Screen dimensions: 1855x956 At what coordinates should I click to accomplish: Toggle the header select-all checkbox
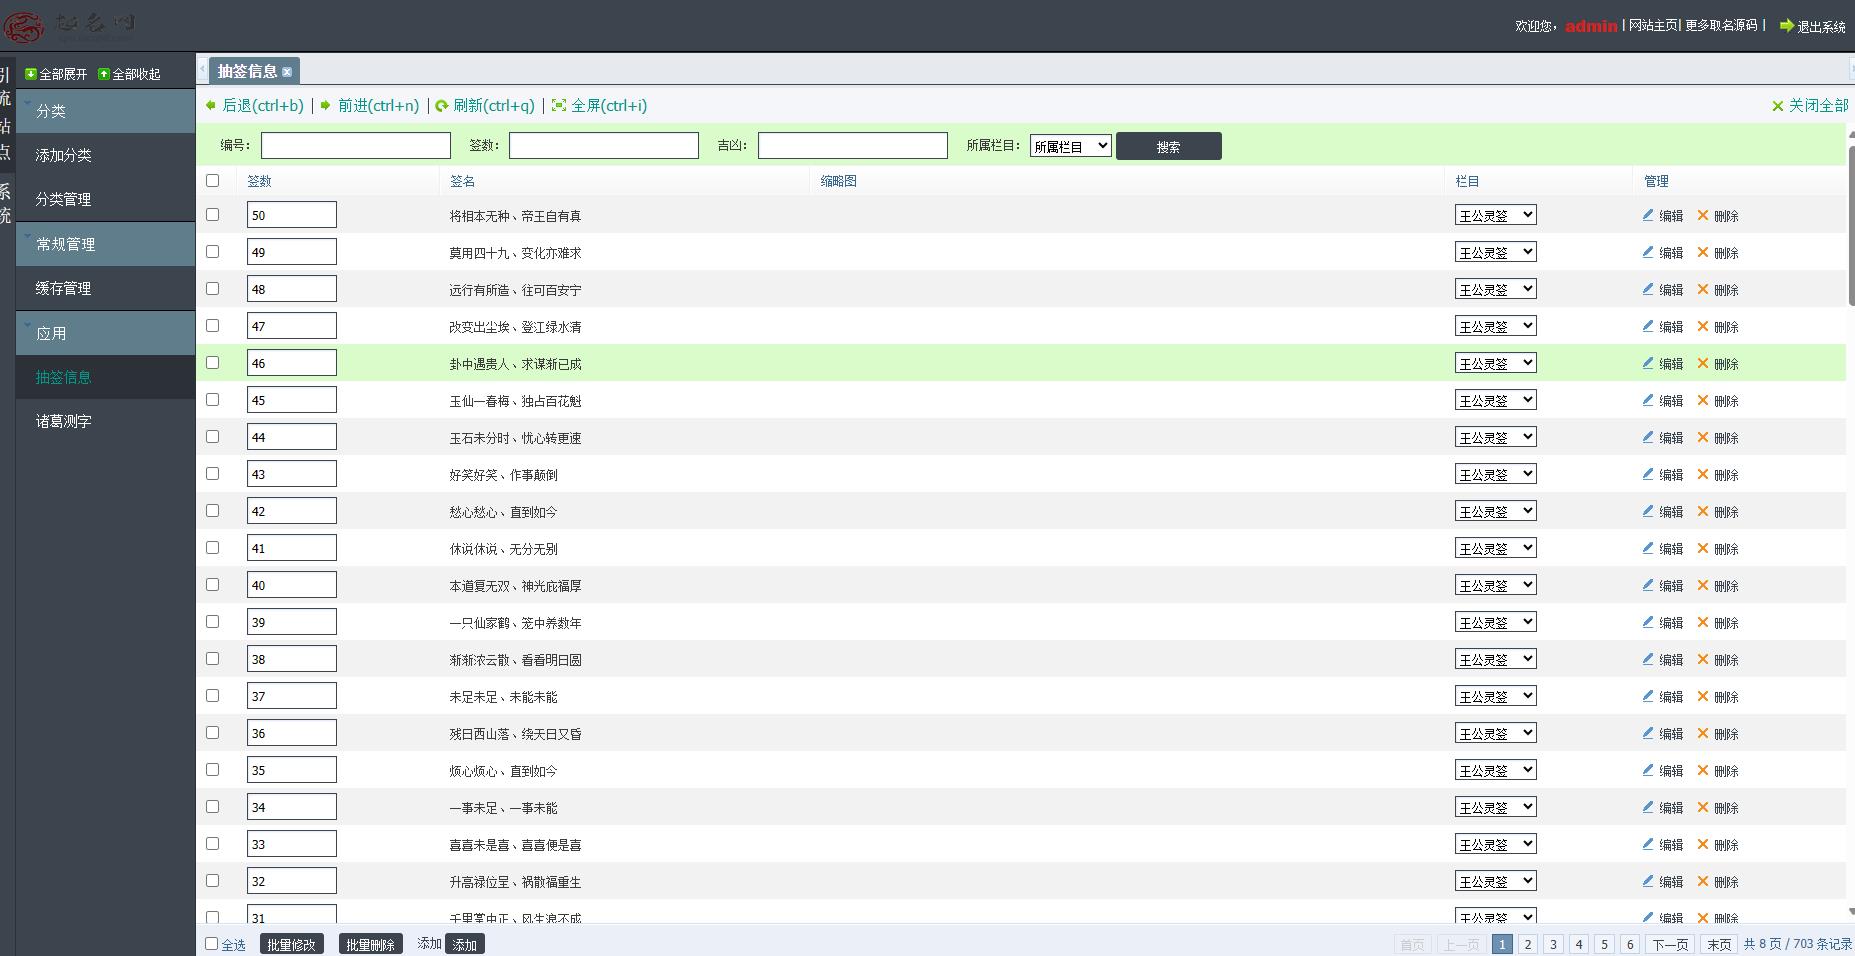click(212, 181)
